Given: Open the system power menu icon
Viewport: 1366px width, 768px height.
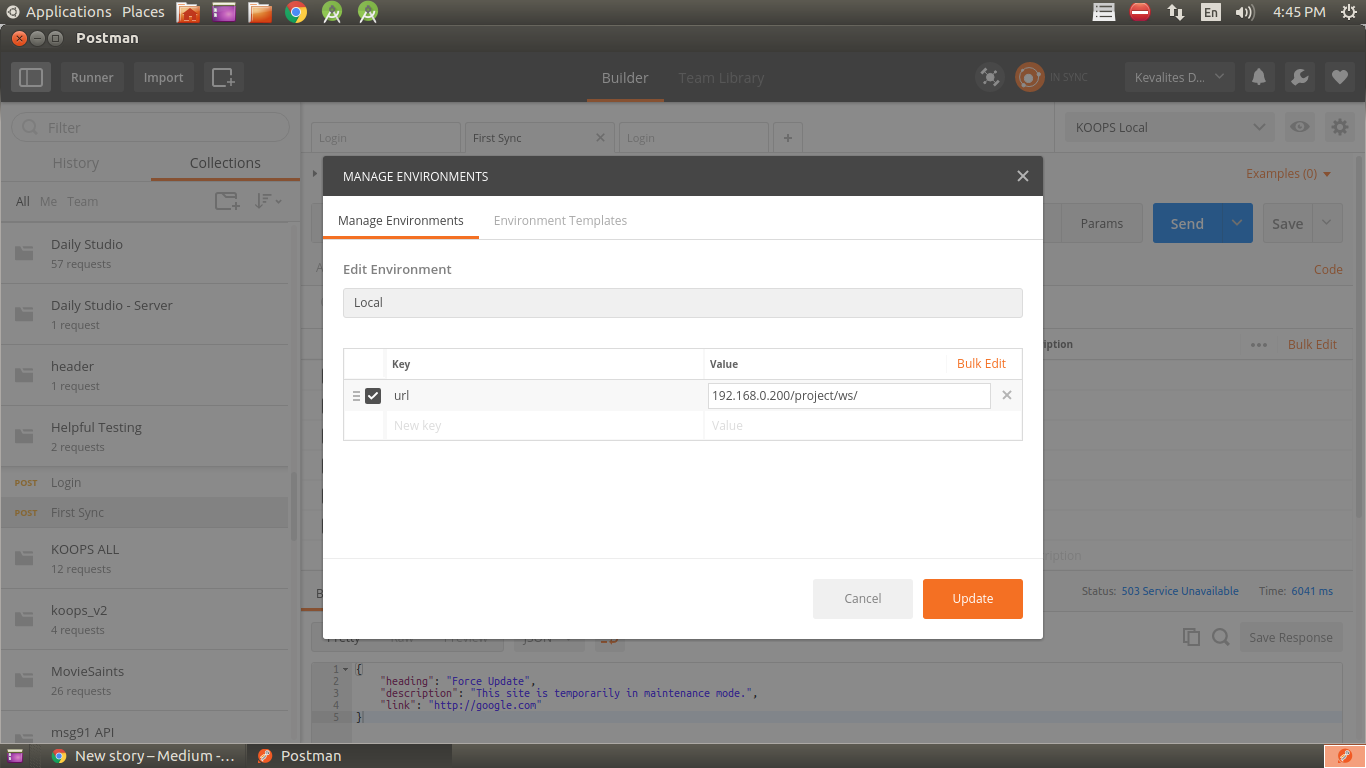Looking at the screenshot, I should click(x=1348, y=12).
